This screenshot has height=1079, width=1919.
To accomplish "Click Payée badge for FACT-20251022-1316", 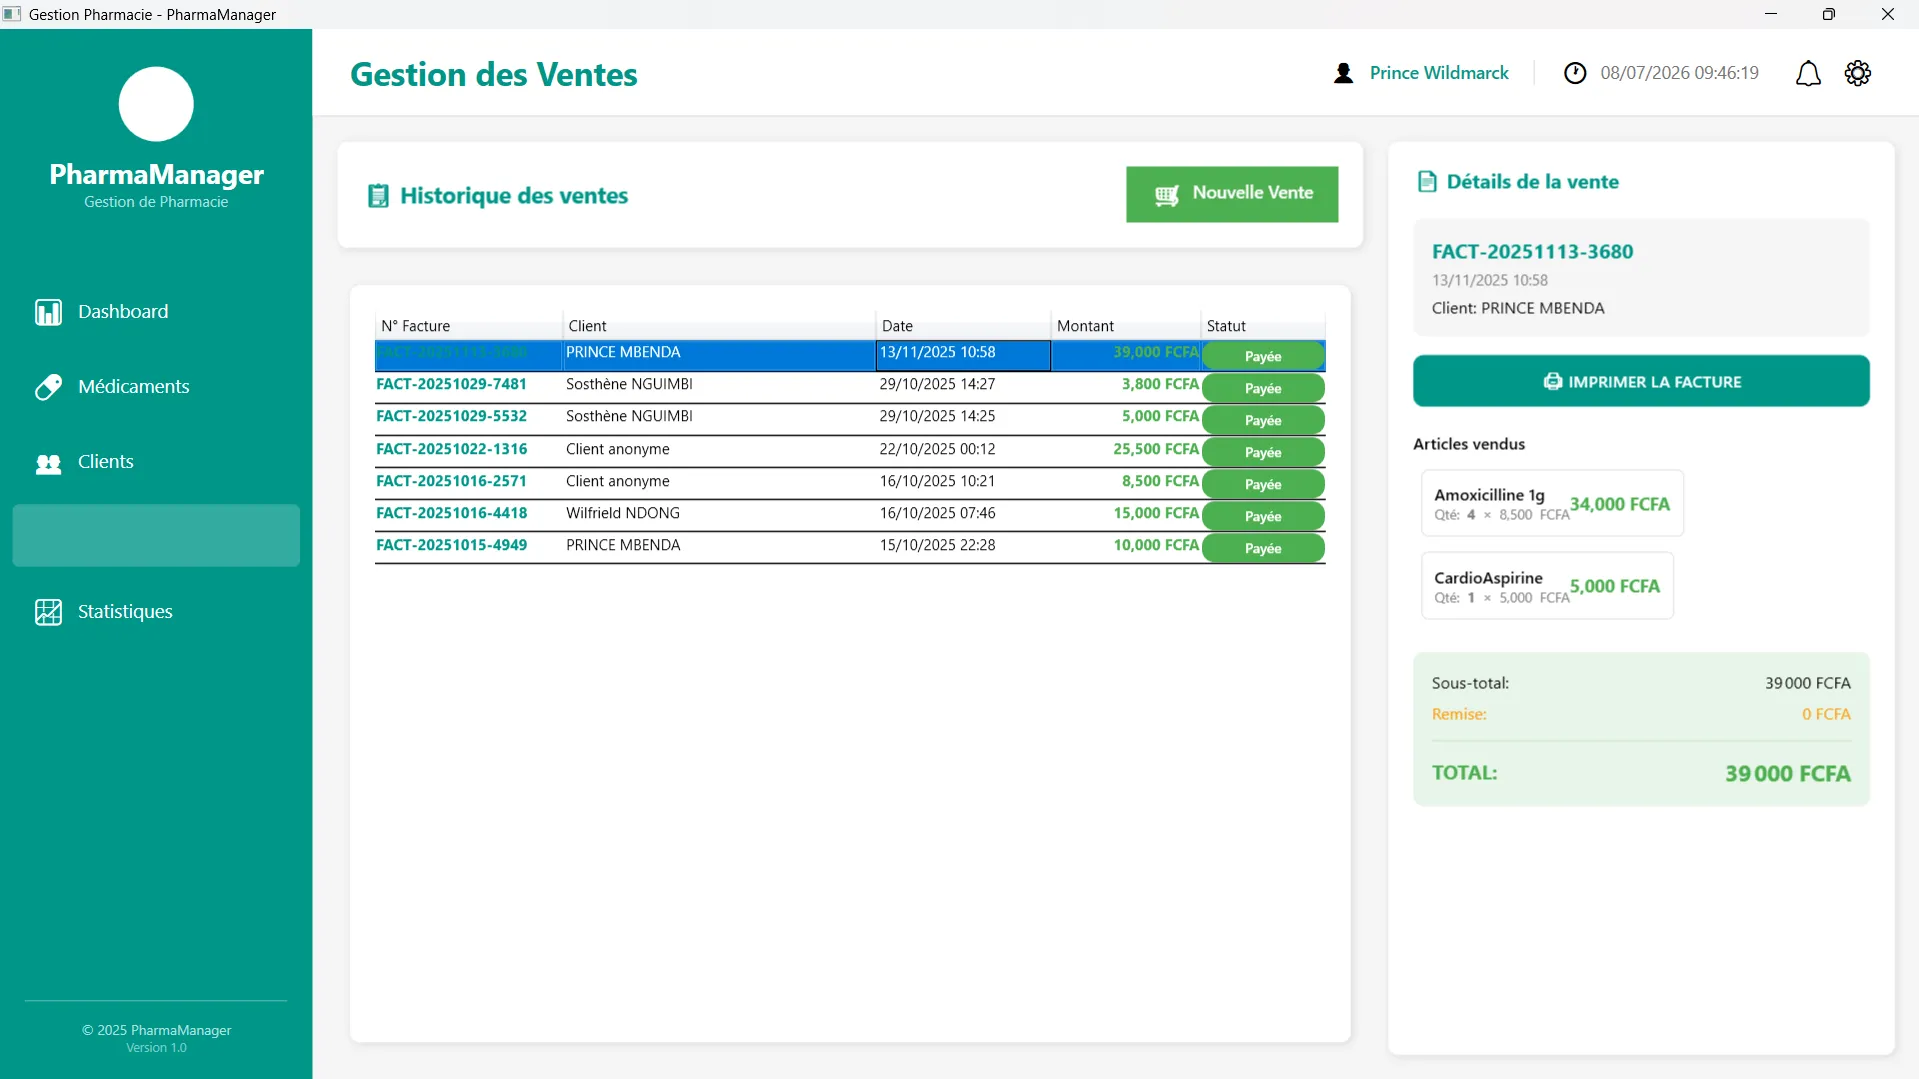I will pos(1263,452).
